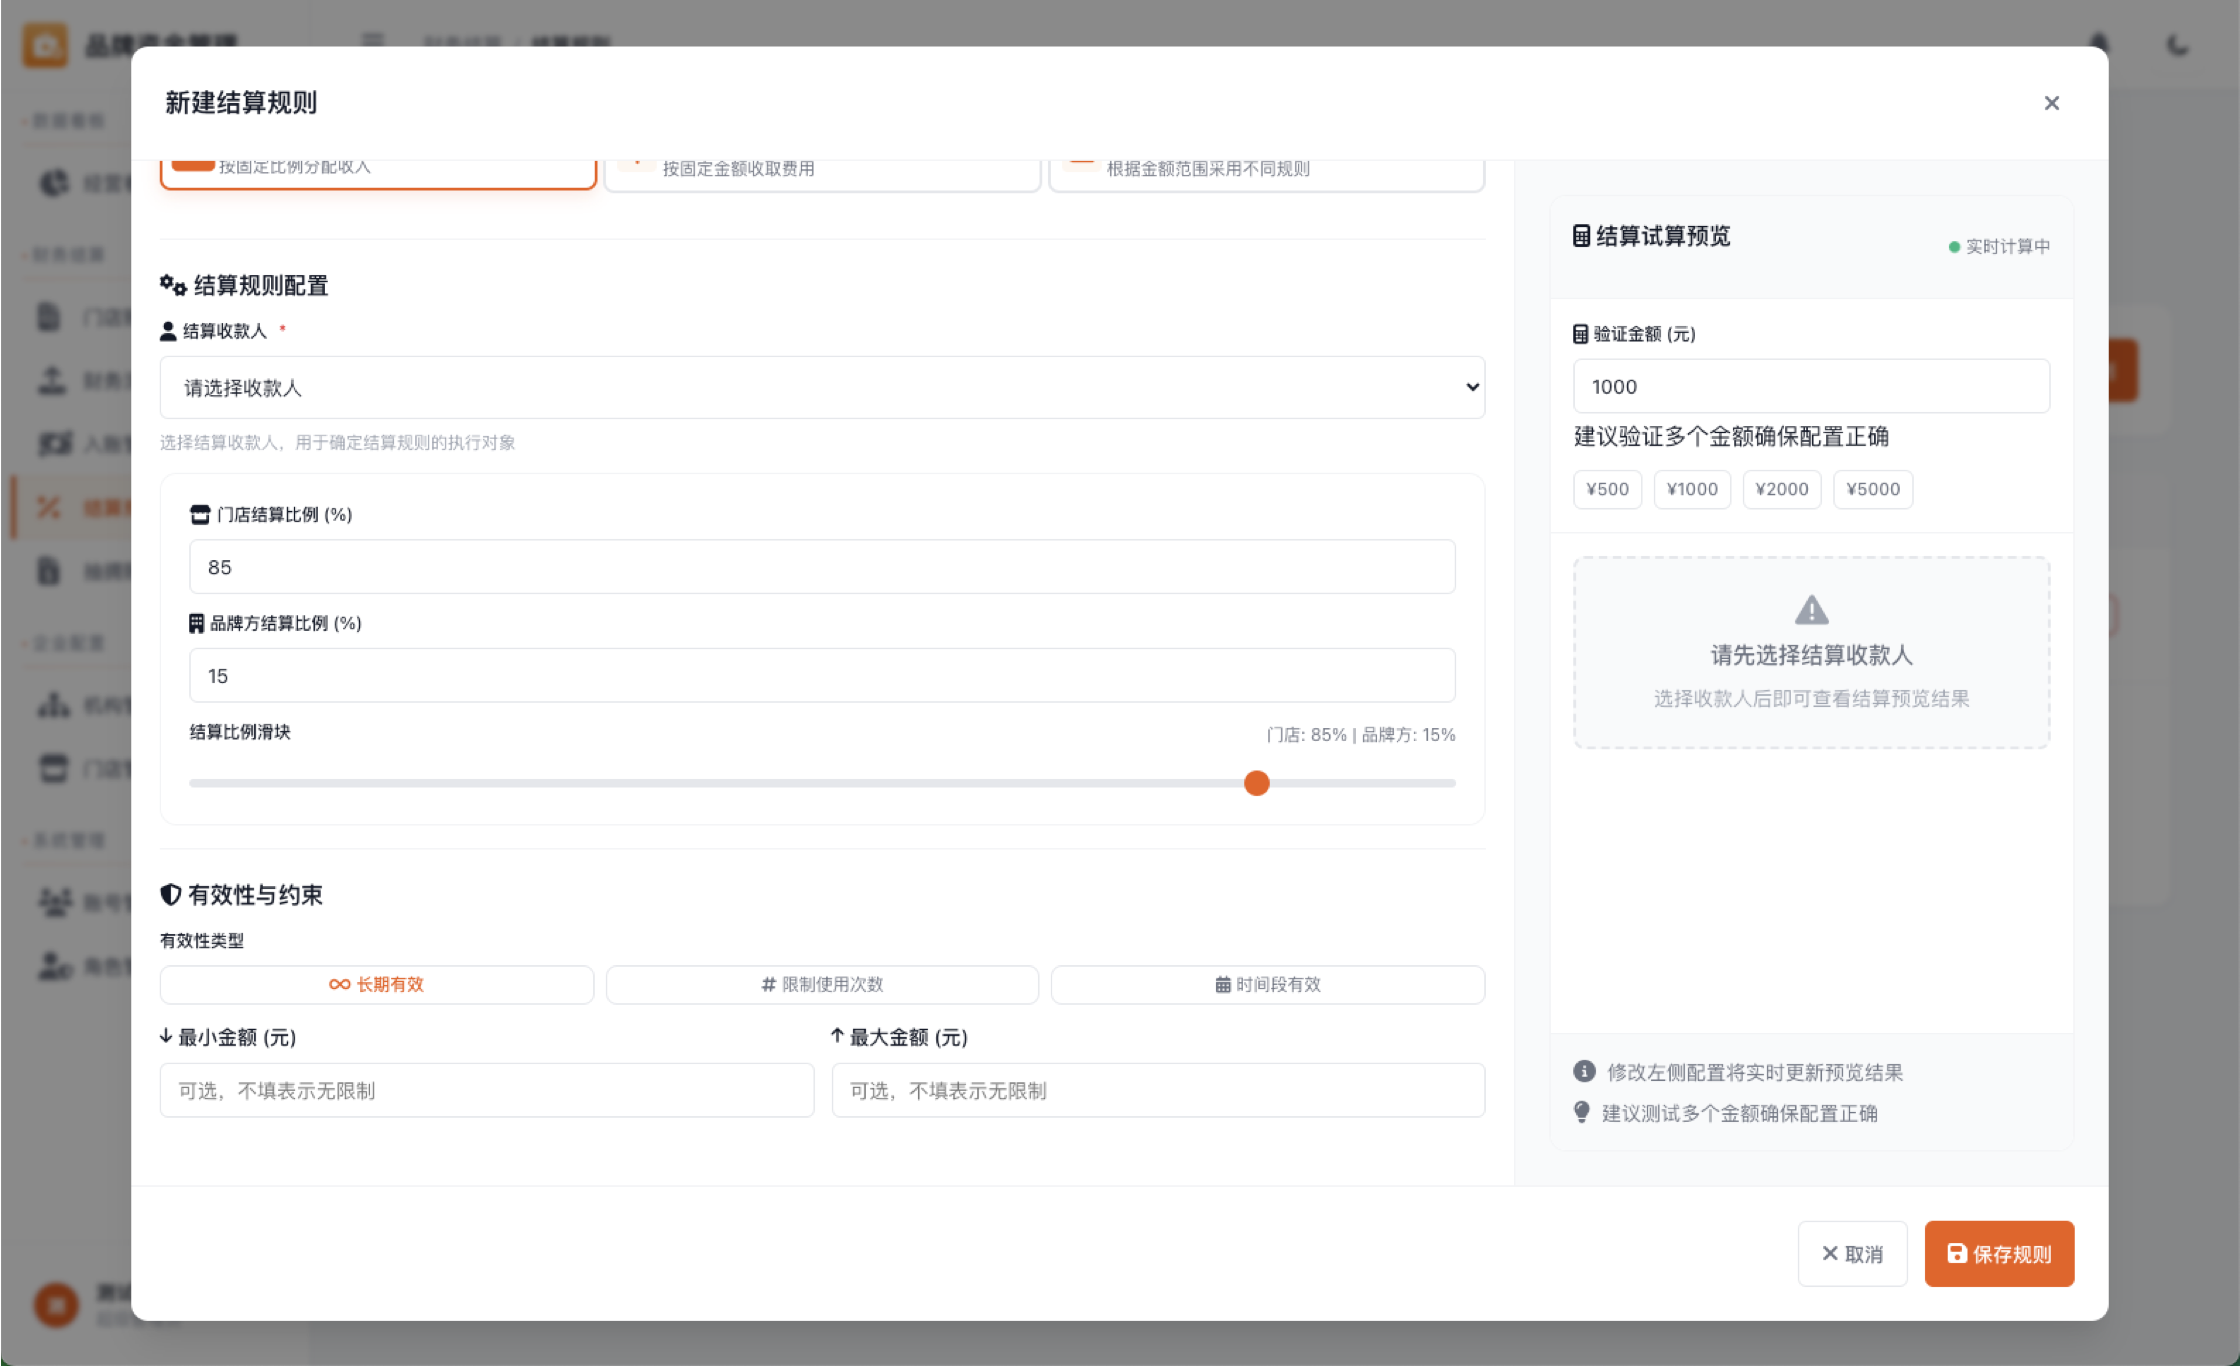Click the ¥500 quick amount chip
2240x1366 pixels.
point(1607,490)
